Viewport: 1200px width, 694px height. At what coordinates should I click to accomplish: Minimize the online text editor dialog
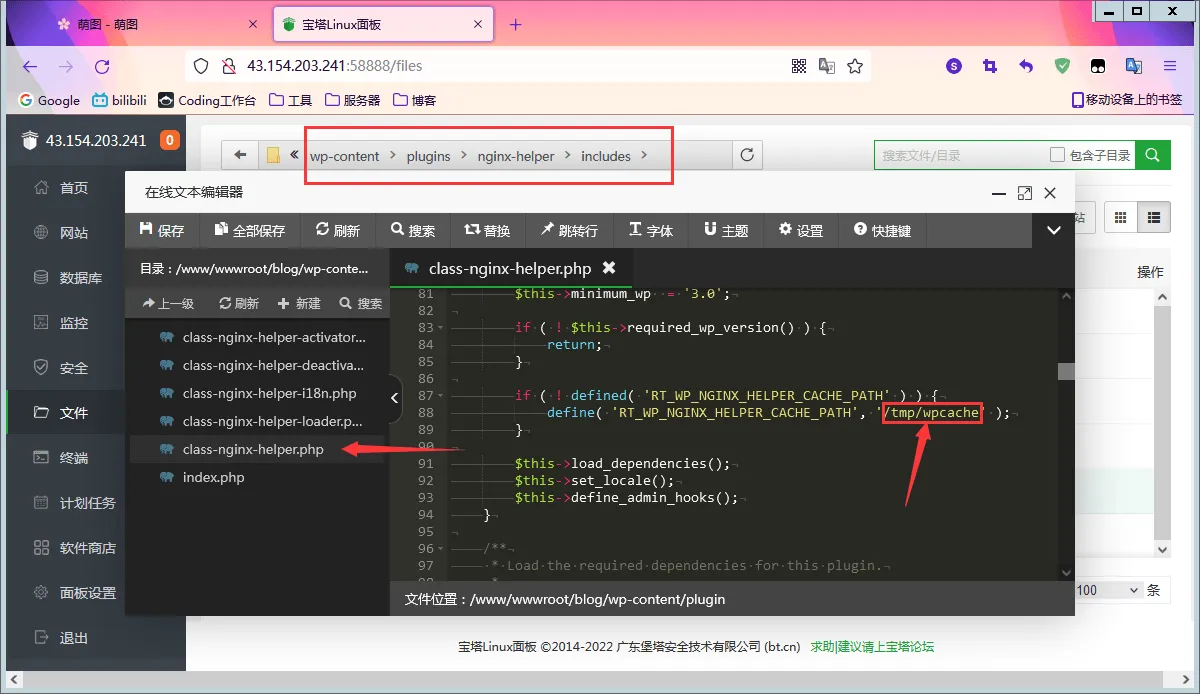tap(999, 193)
